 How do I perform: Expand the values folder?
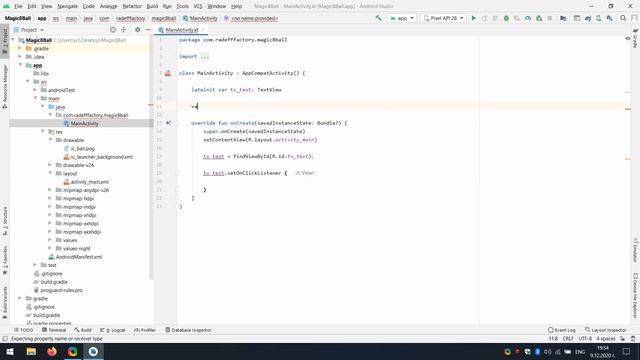click(50, 240)
